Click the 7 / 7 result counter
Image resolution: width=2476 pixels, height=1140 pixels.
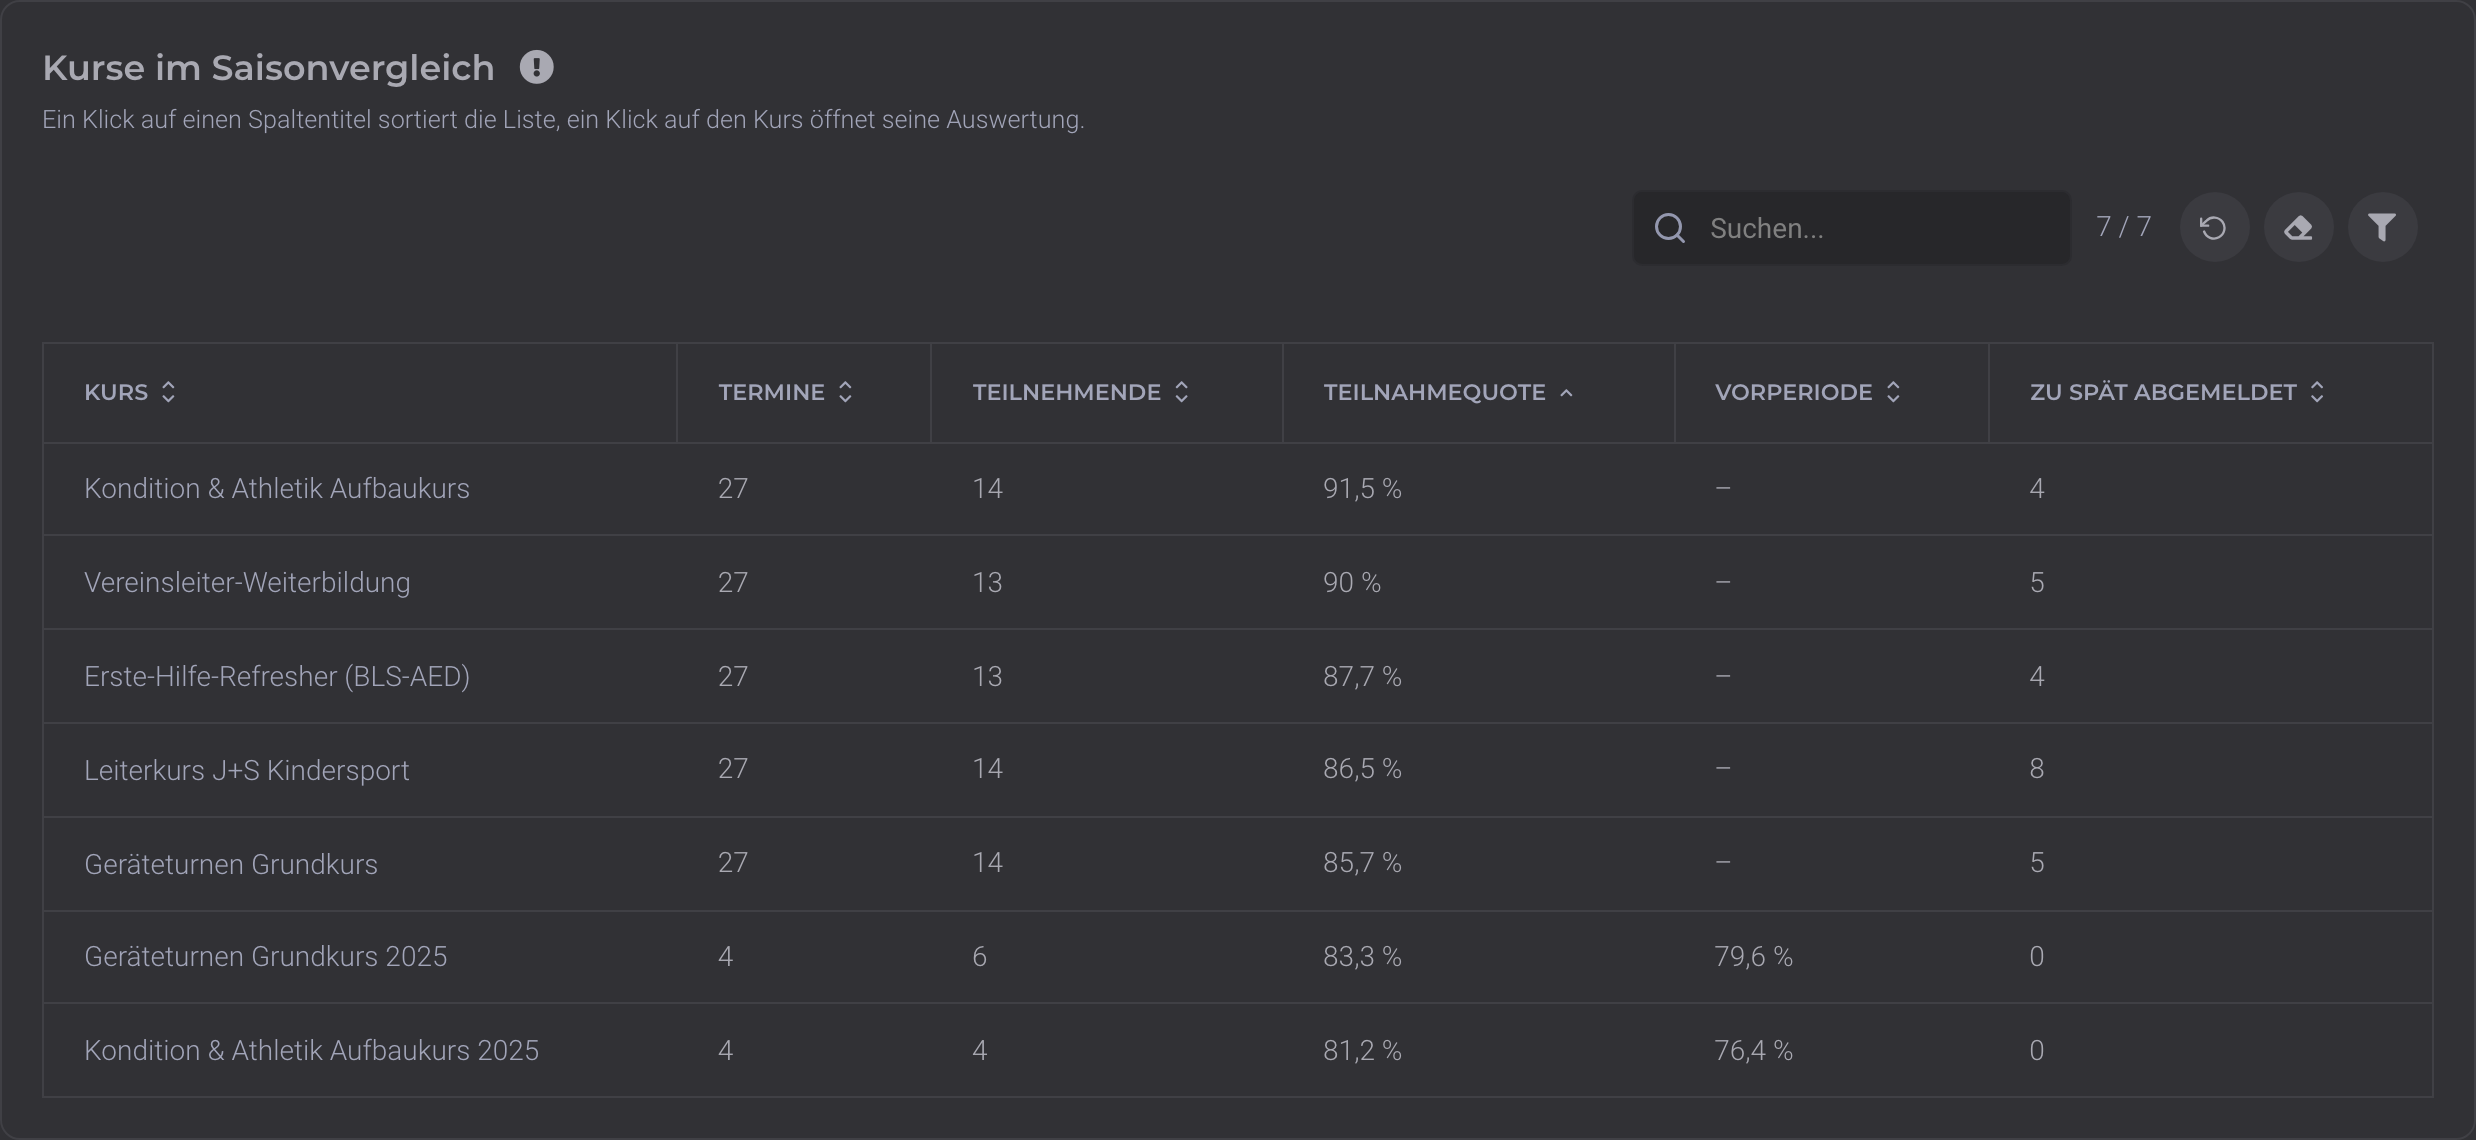(2123, 227)
